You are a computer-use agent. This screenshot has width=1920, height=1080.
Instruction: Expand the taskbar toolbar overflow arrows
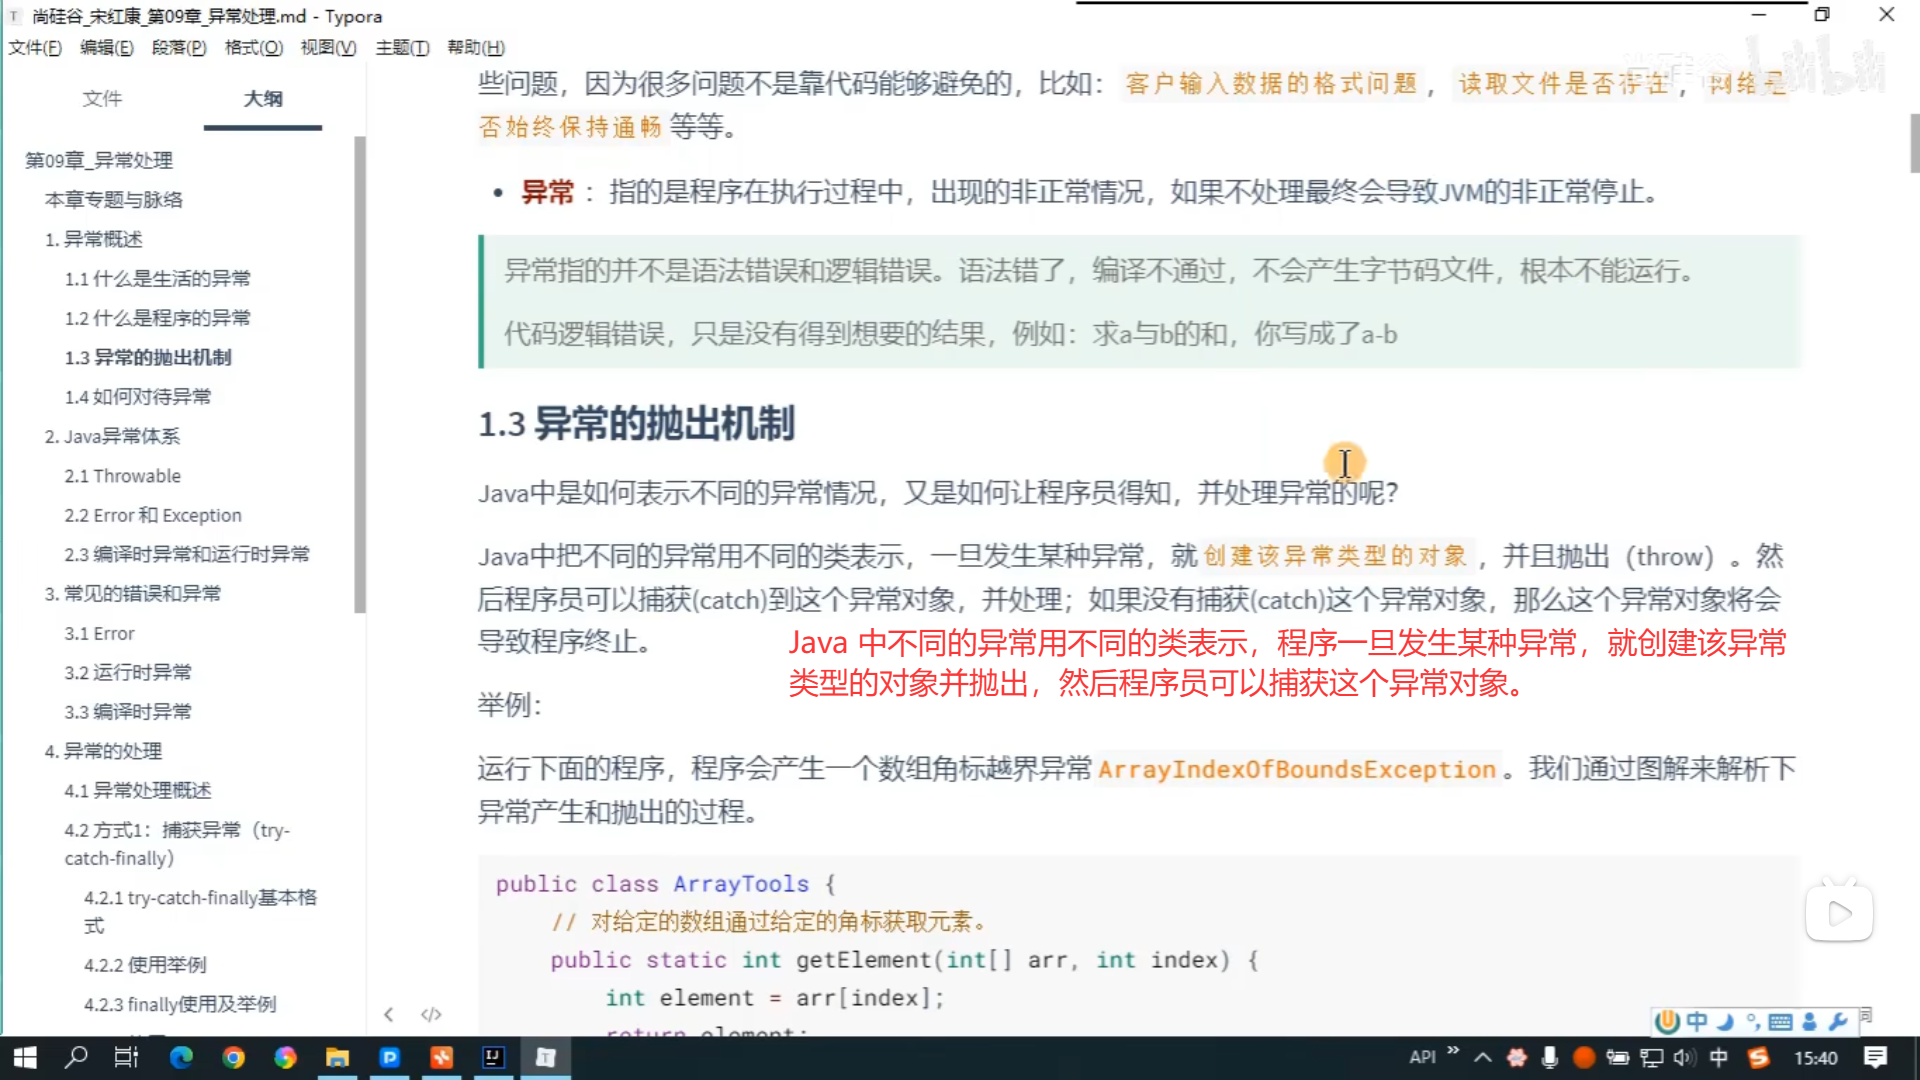click(x=1453, y=1051)
